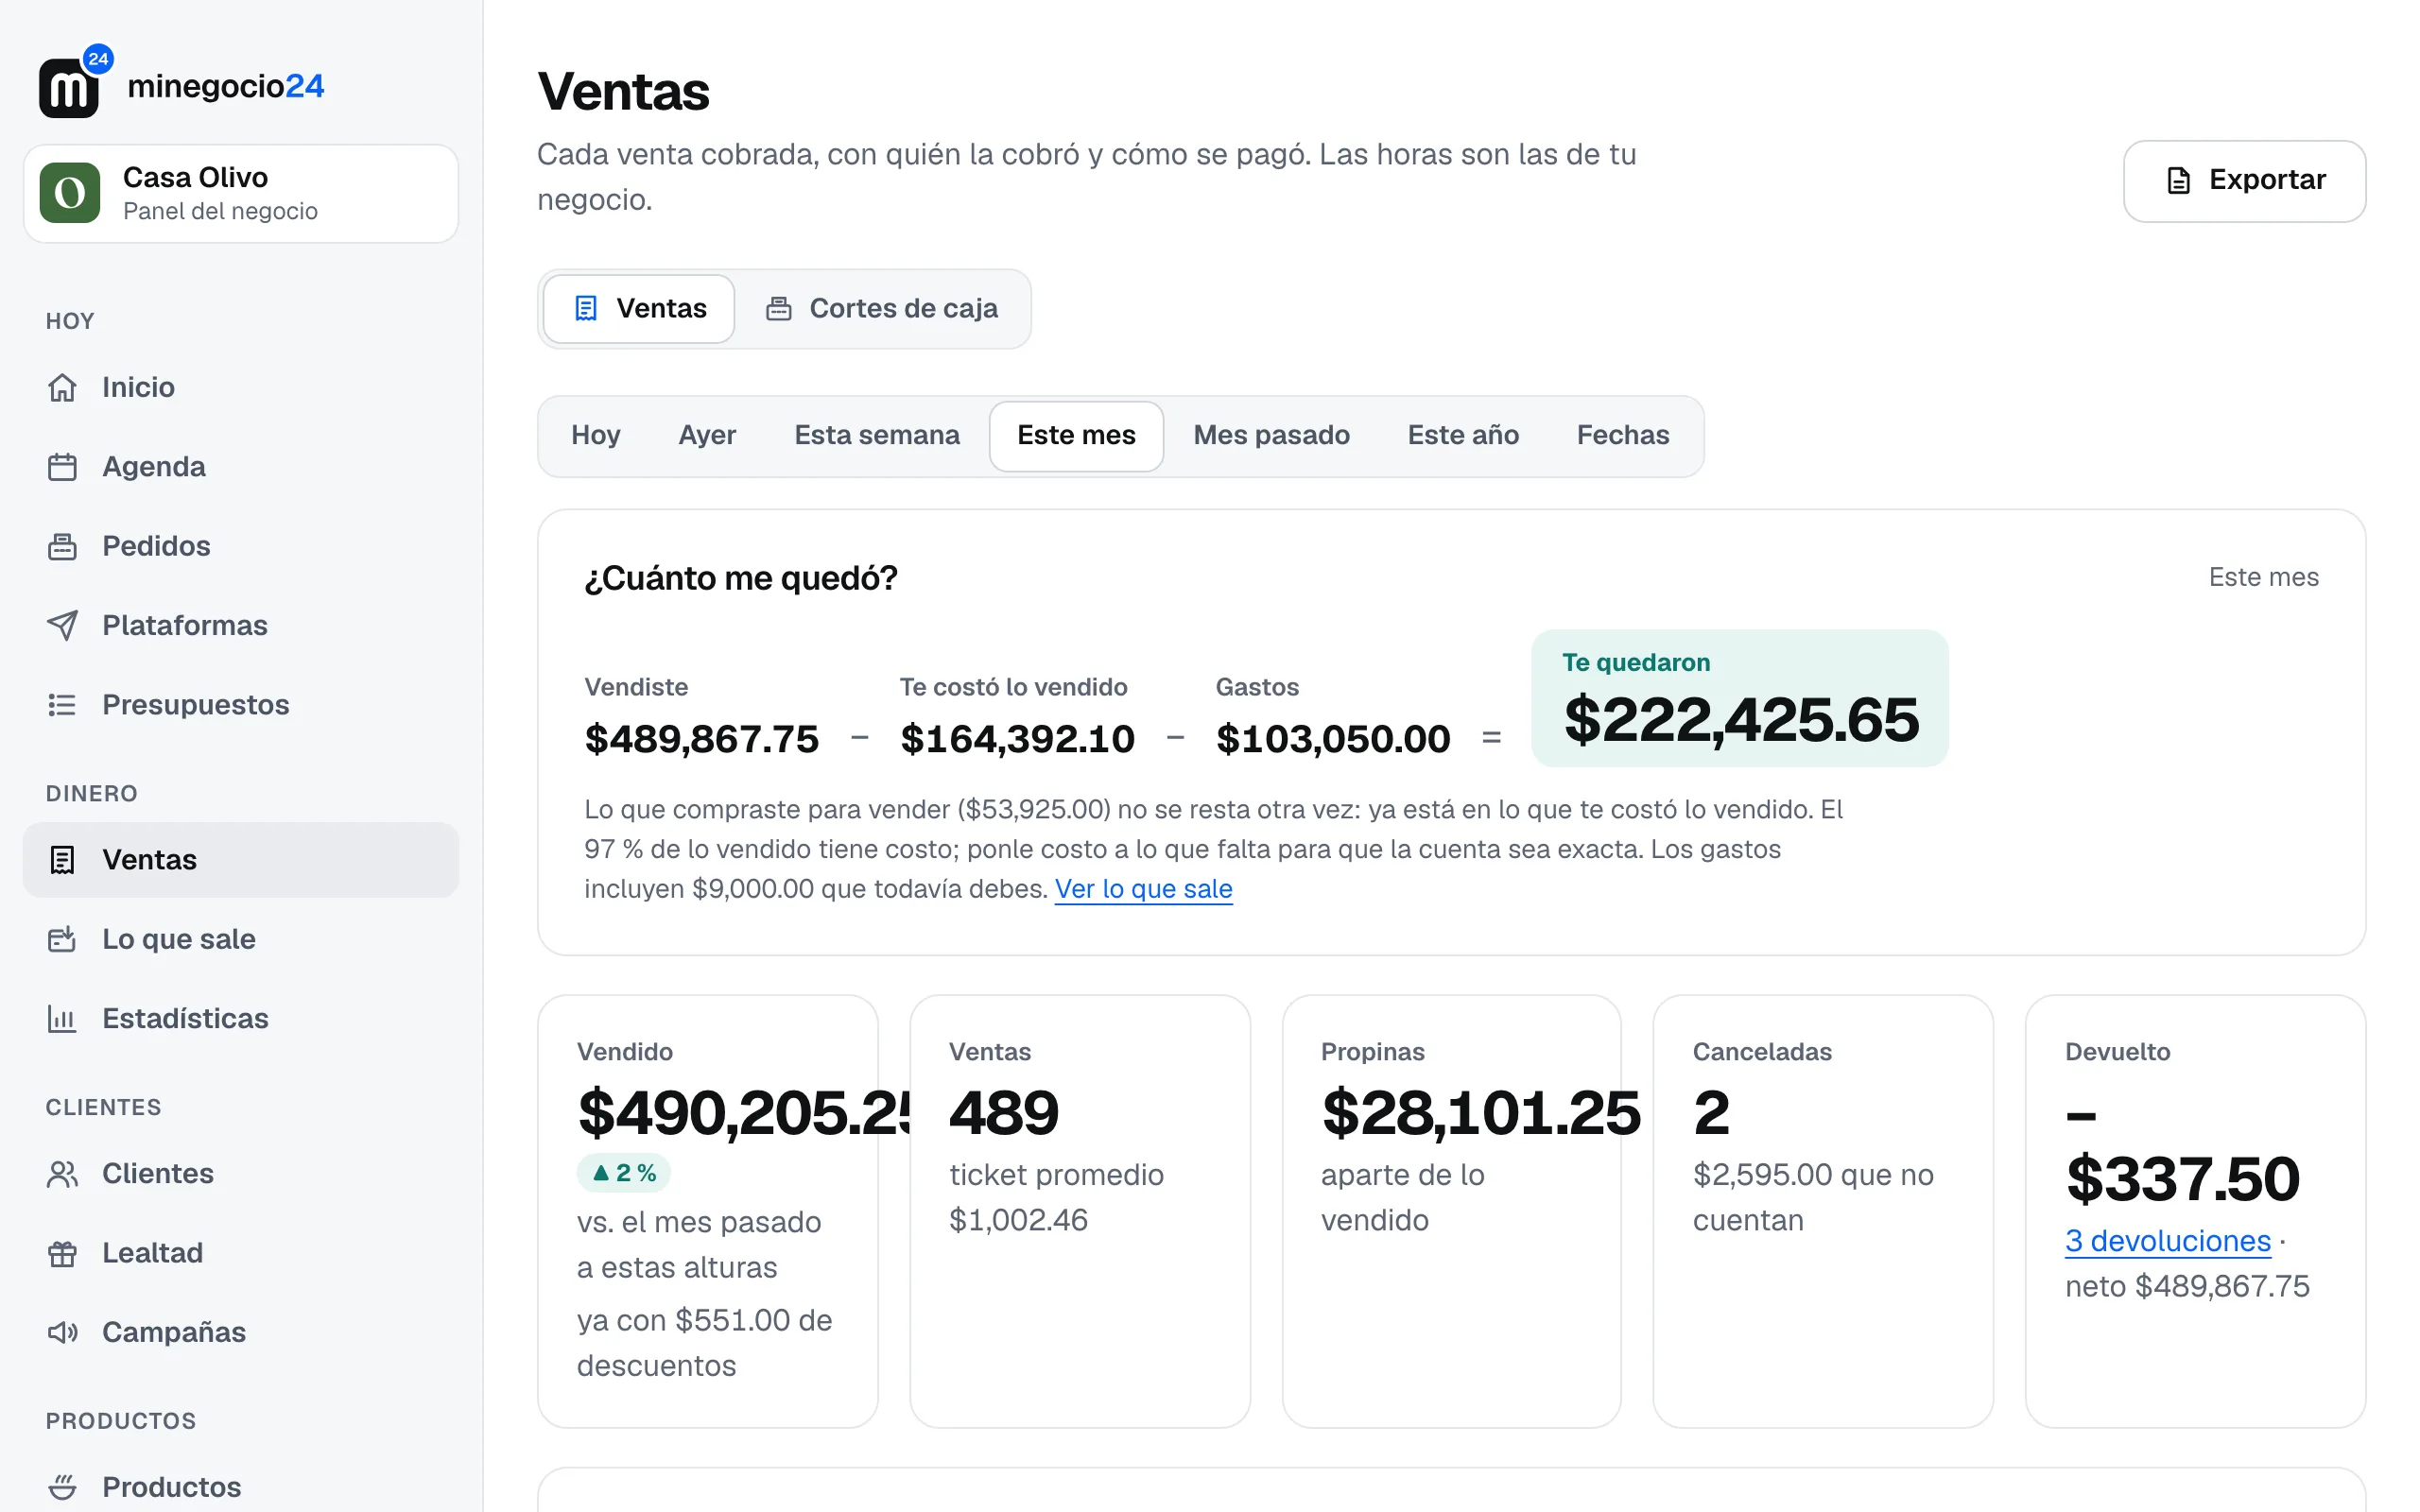The width and height of the screenshot is (2420, 1512).
Task: Filter sales by Ayer
Action: pos(707,435)
